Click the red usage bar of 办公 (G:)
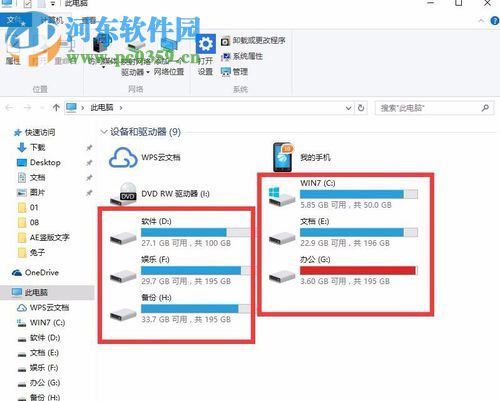The width and height of the screenshot is (500, 401). point(359,270)
